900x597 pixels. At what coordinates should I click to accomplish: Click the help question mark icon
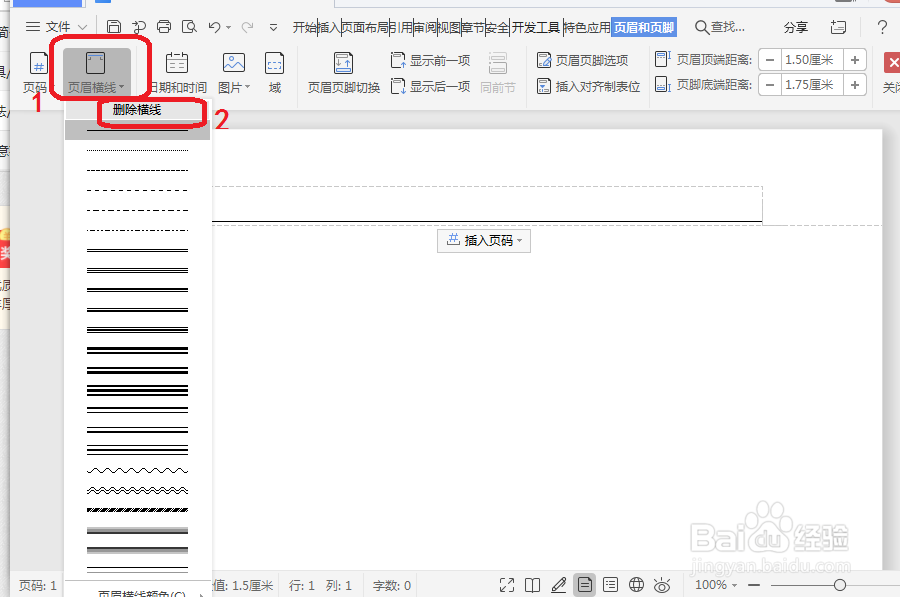pyautogui.click(x=882, y=27)
